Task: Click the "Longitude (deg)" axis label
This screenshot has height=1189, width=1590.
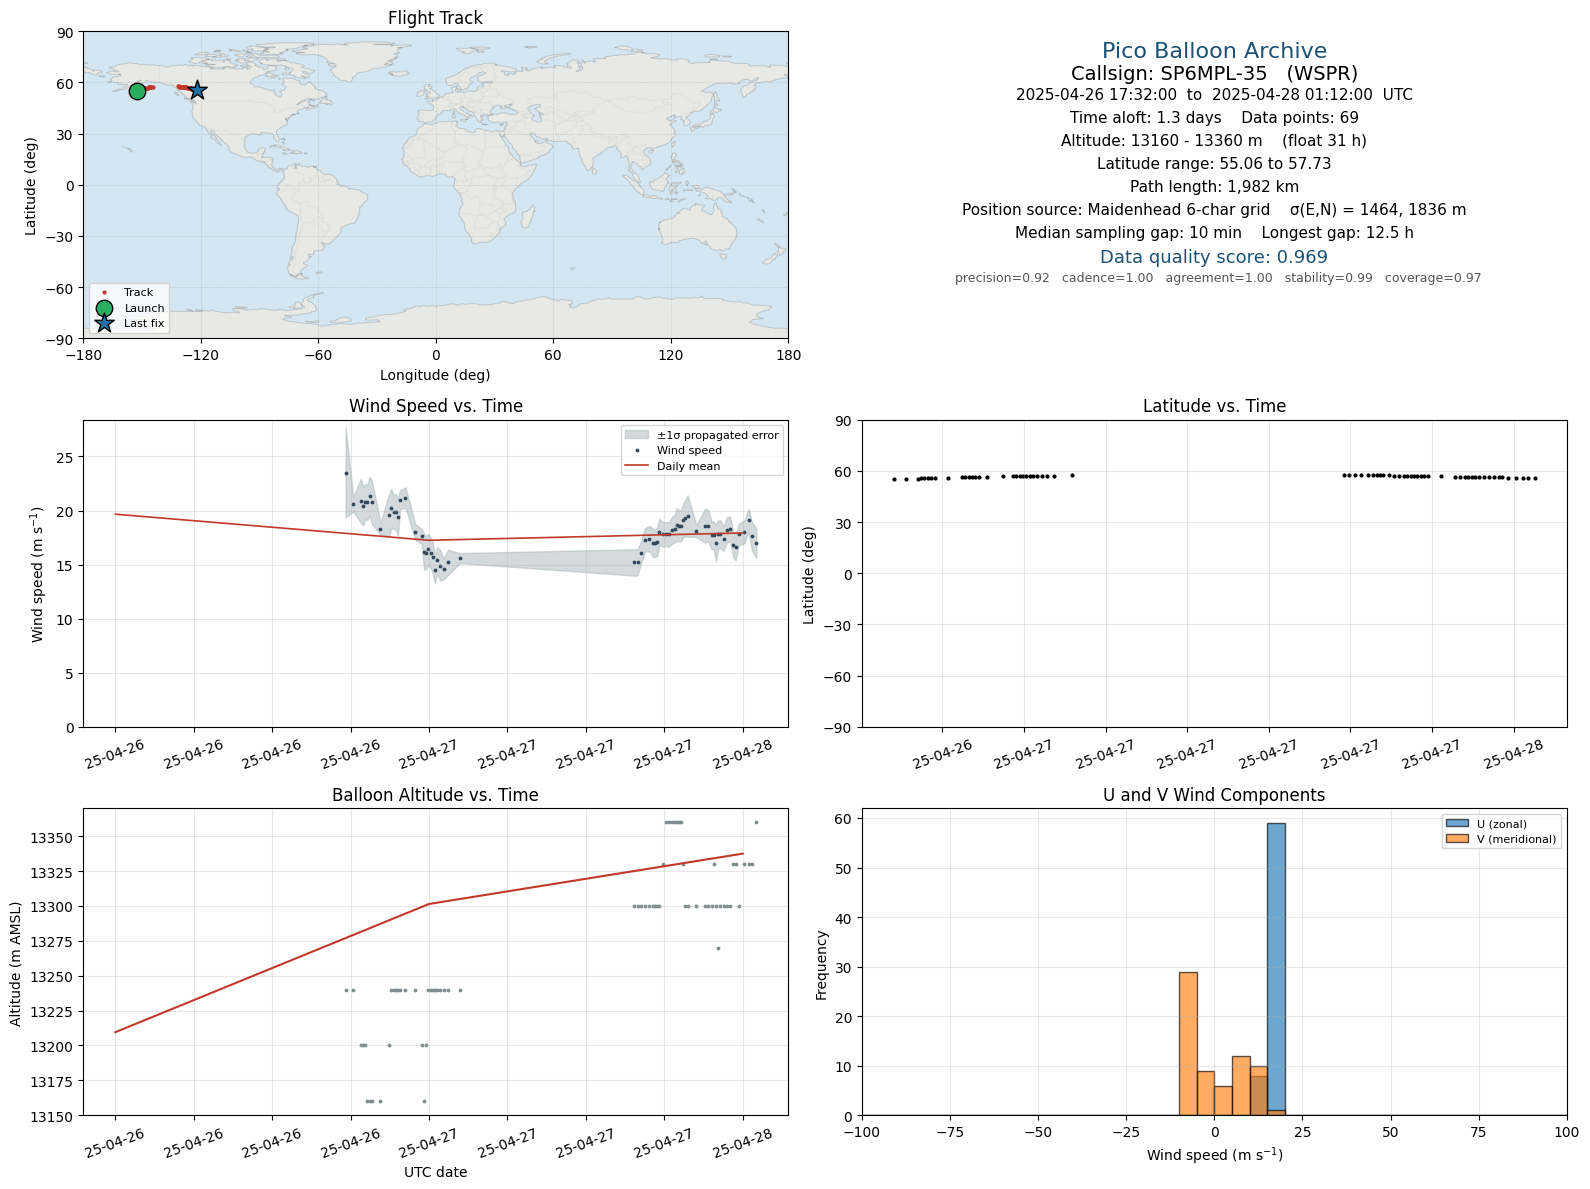Action: (435, 375)
